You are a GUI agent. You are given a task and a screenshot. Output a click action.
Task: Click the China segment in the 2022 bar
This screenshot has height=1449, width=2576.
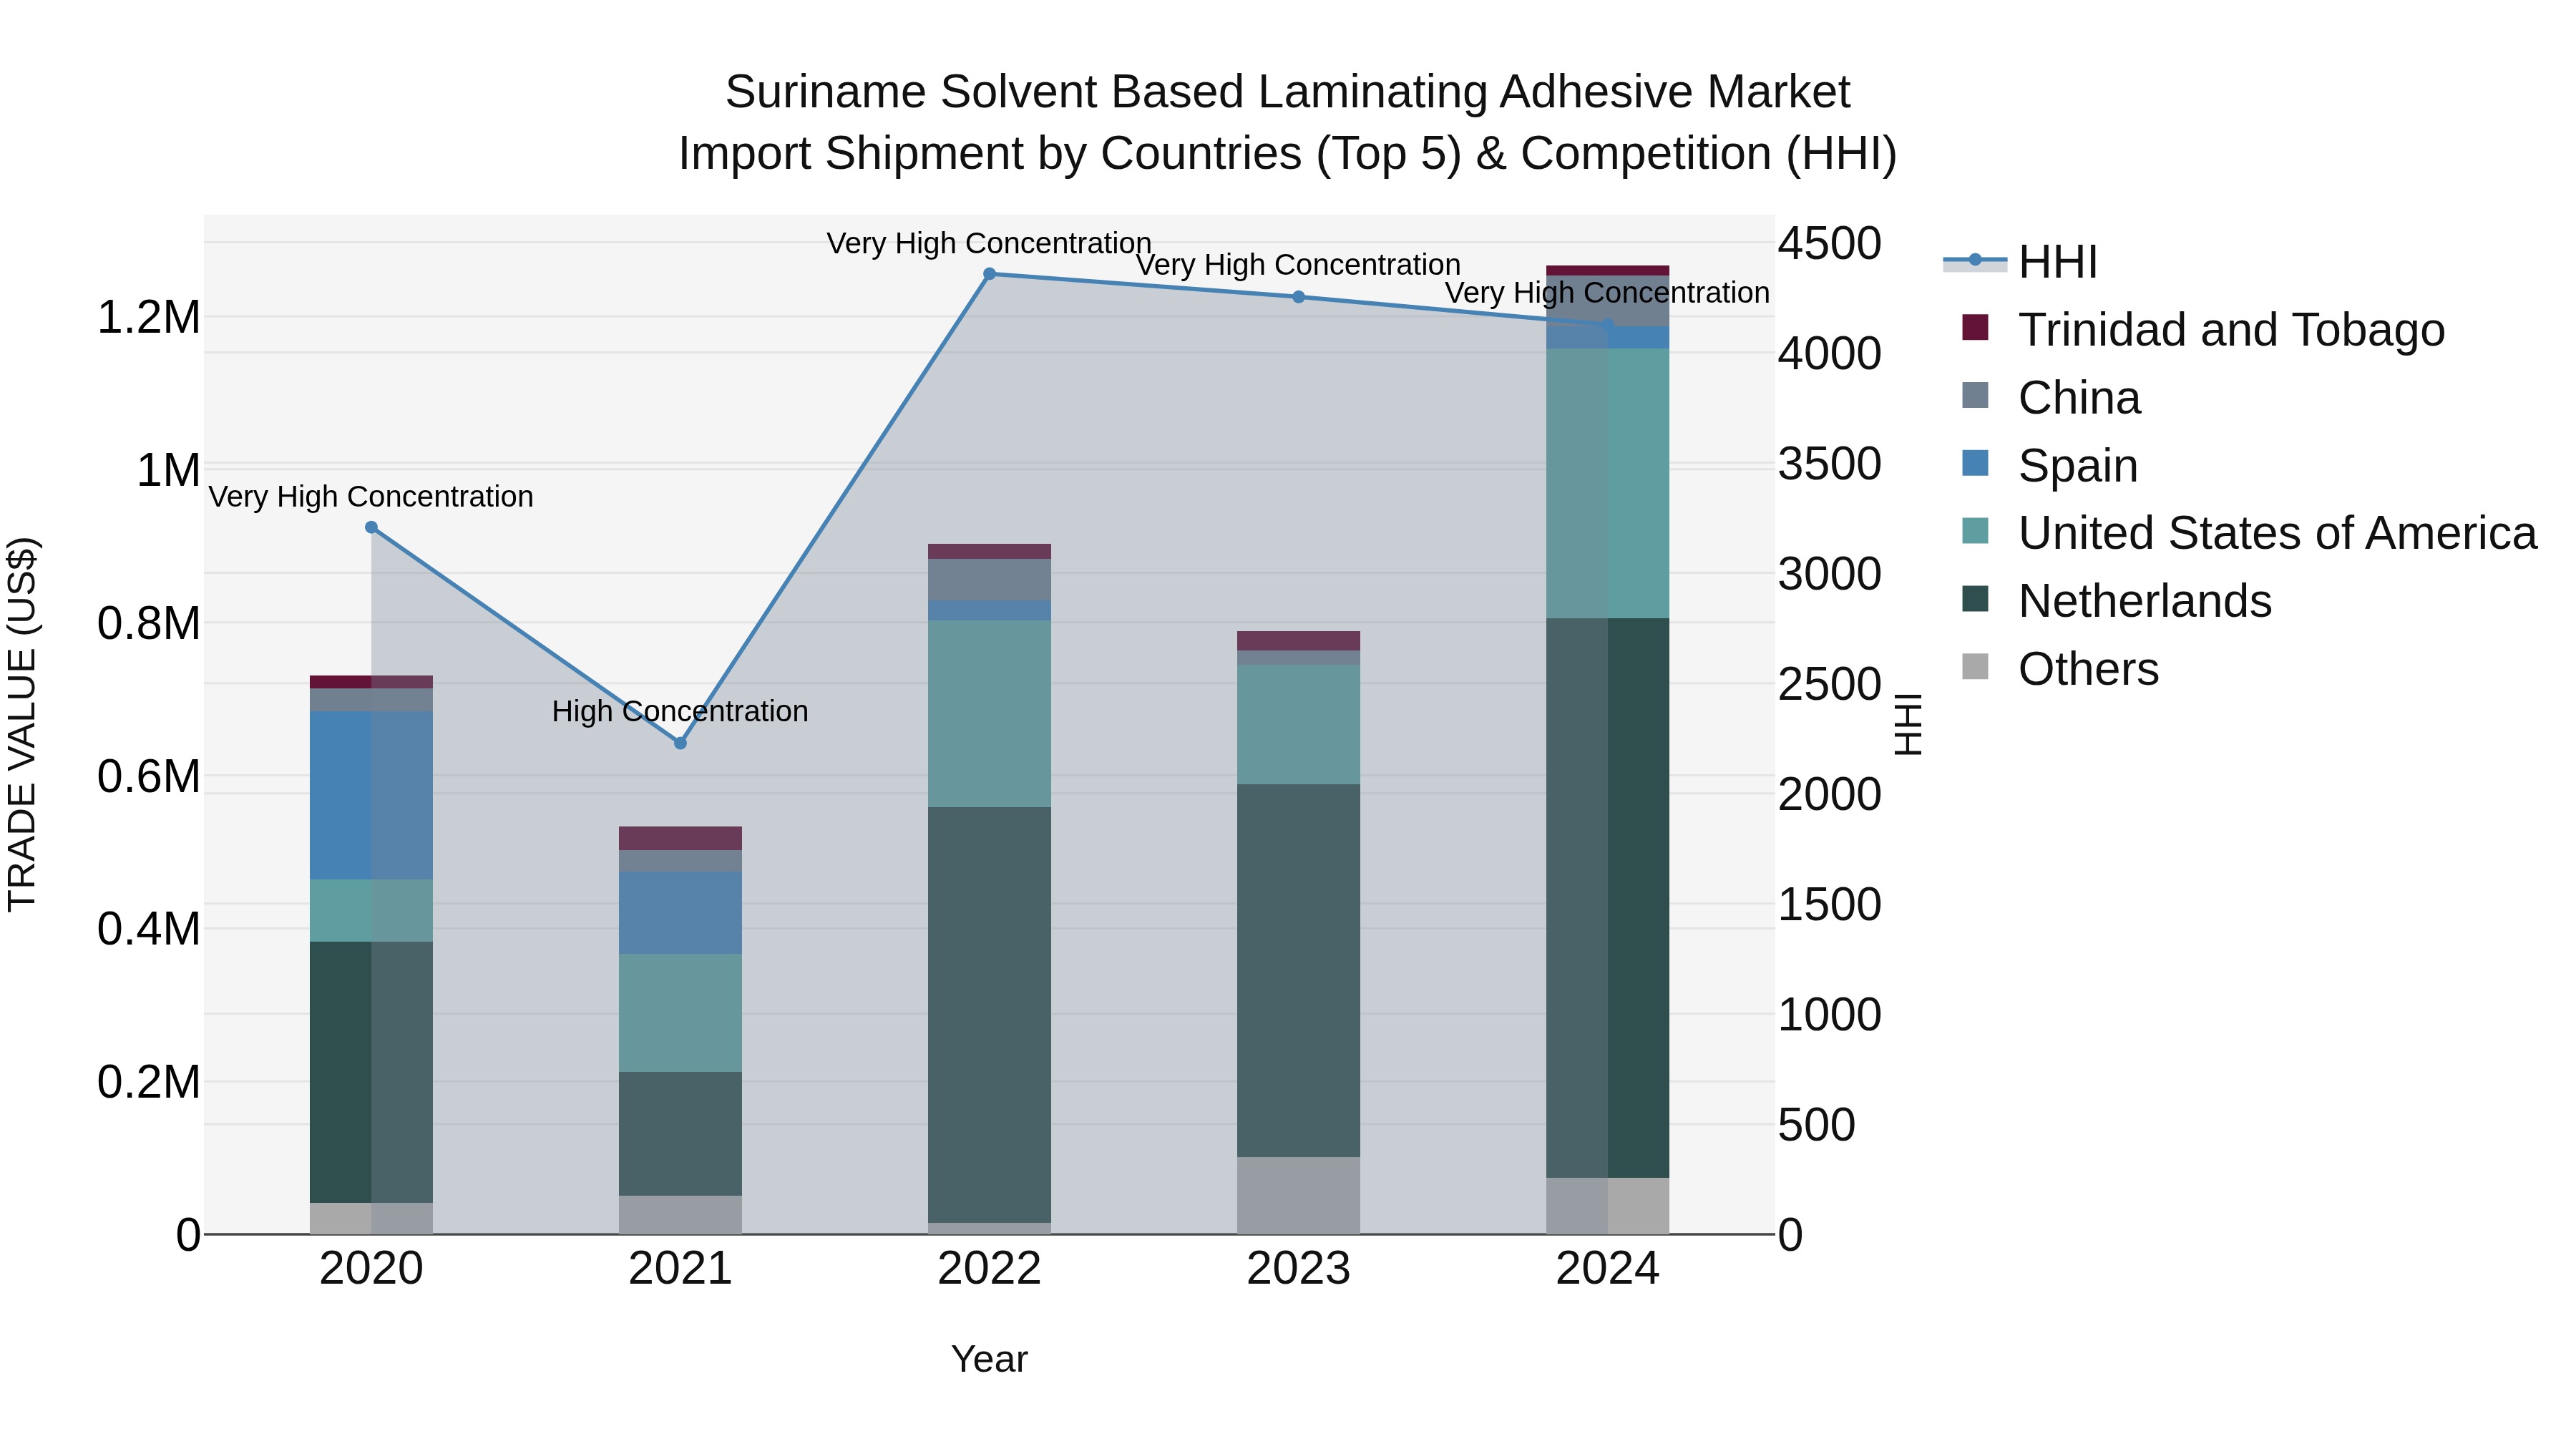tap(989, 579)
